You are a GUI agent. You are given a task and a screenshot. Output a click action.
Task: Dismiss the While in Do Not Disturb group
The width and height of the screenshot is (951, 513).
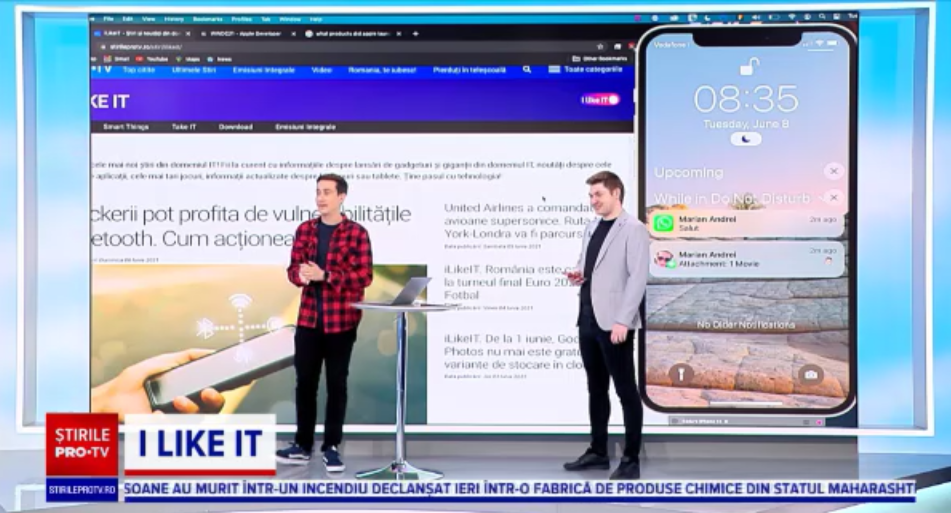point(834,197)
